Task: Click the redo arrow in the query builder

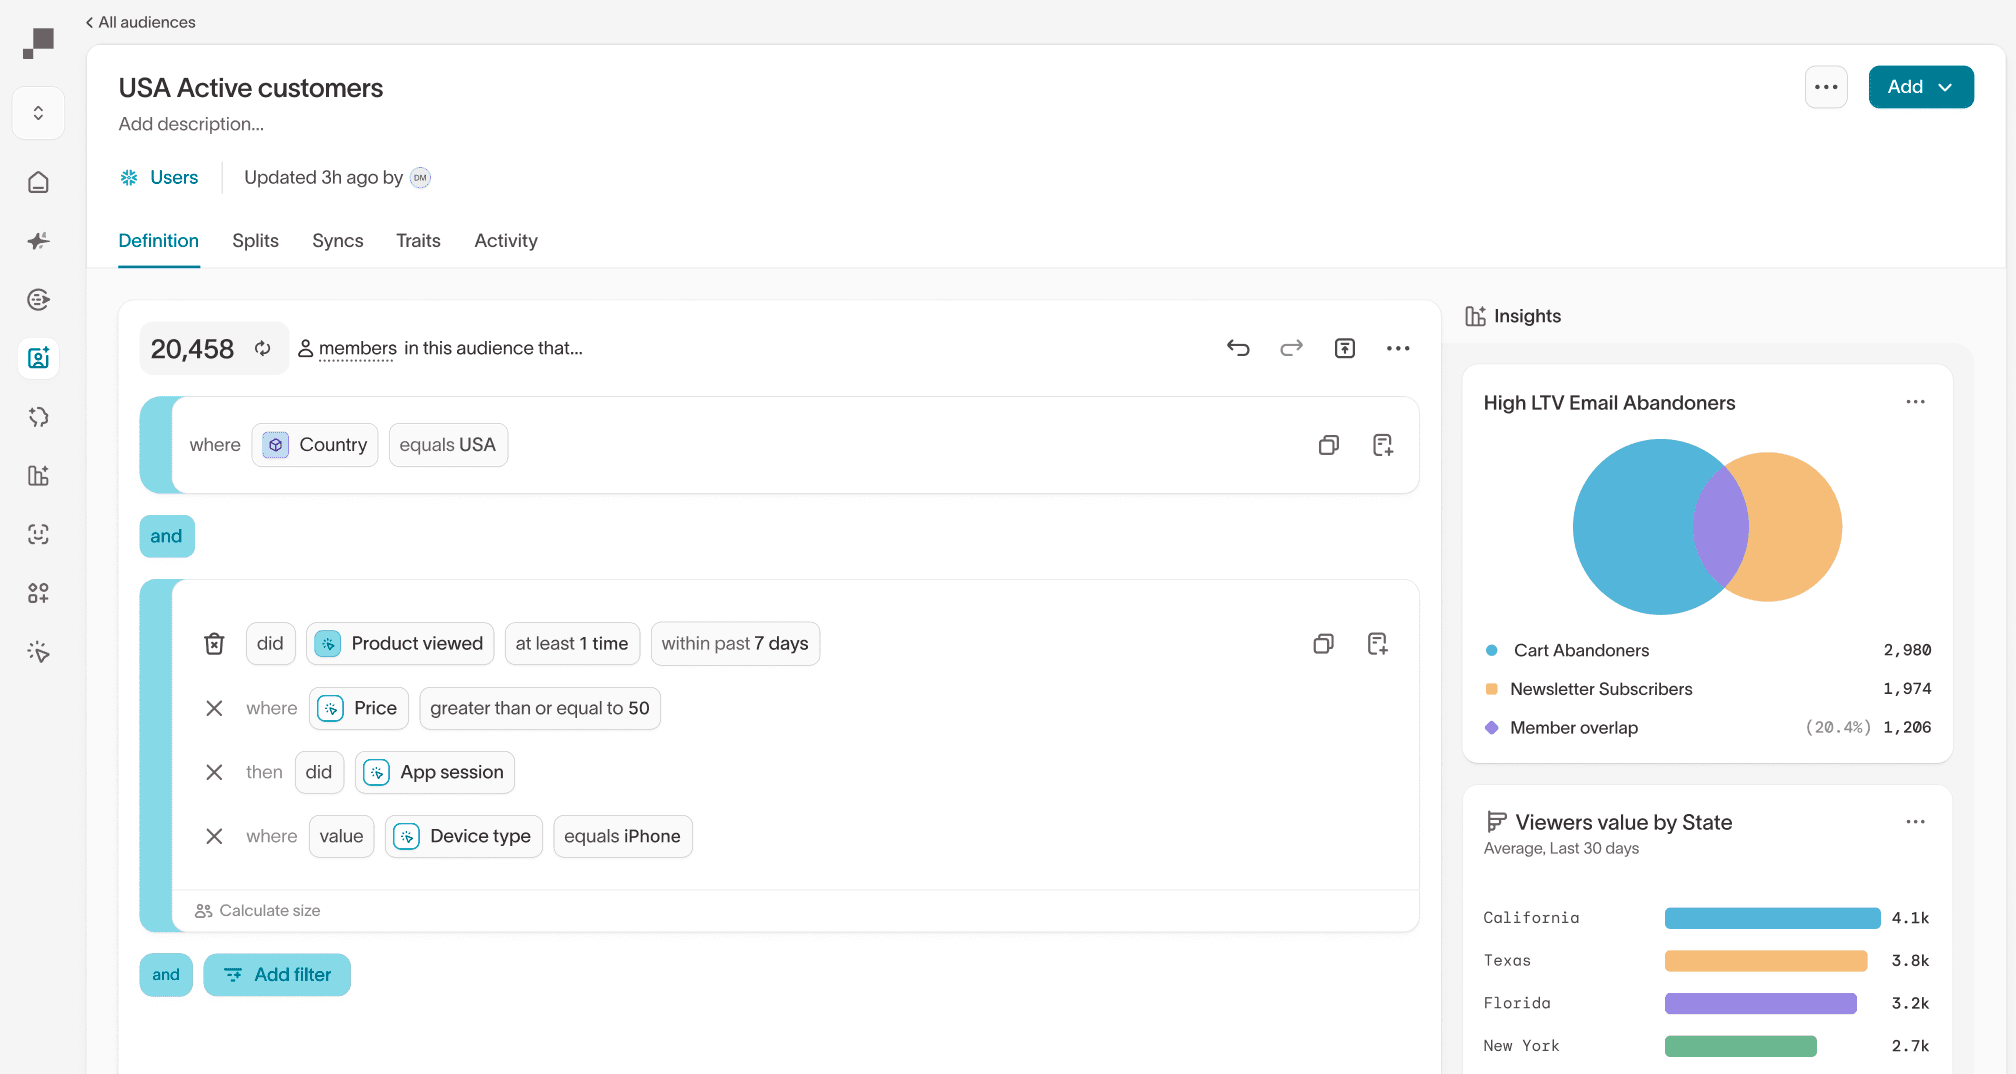Action: coord(1291,348)
